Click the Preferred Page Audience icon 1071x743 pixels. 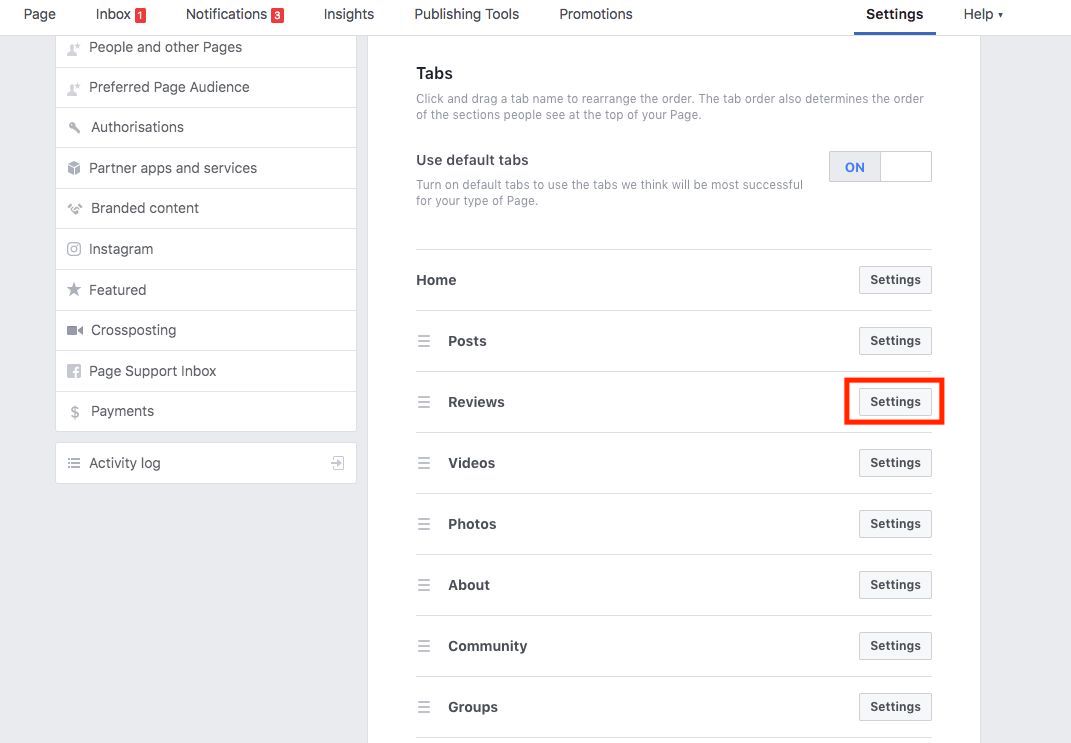74,89
